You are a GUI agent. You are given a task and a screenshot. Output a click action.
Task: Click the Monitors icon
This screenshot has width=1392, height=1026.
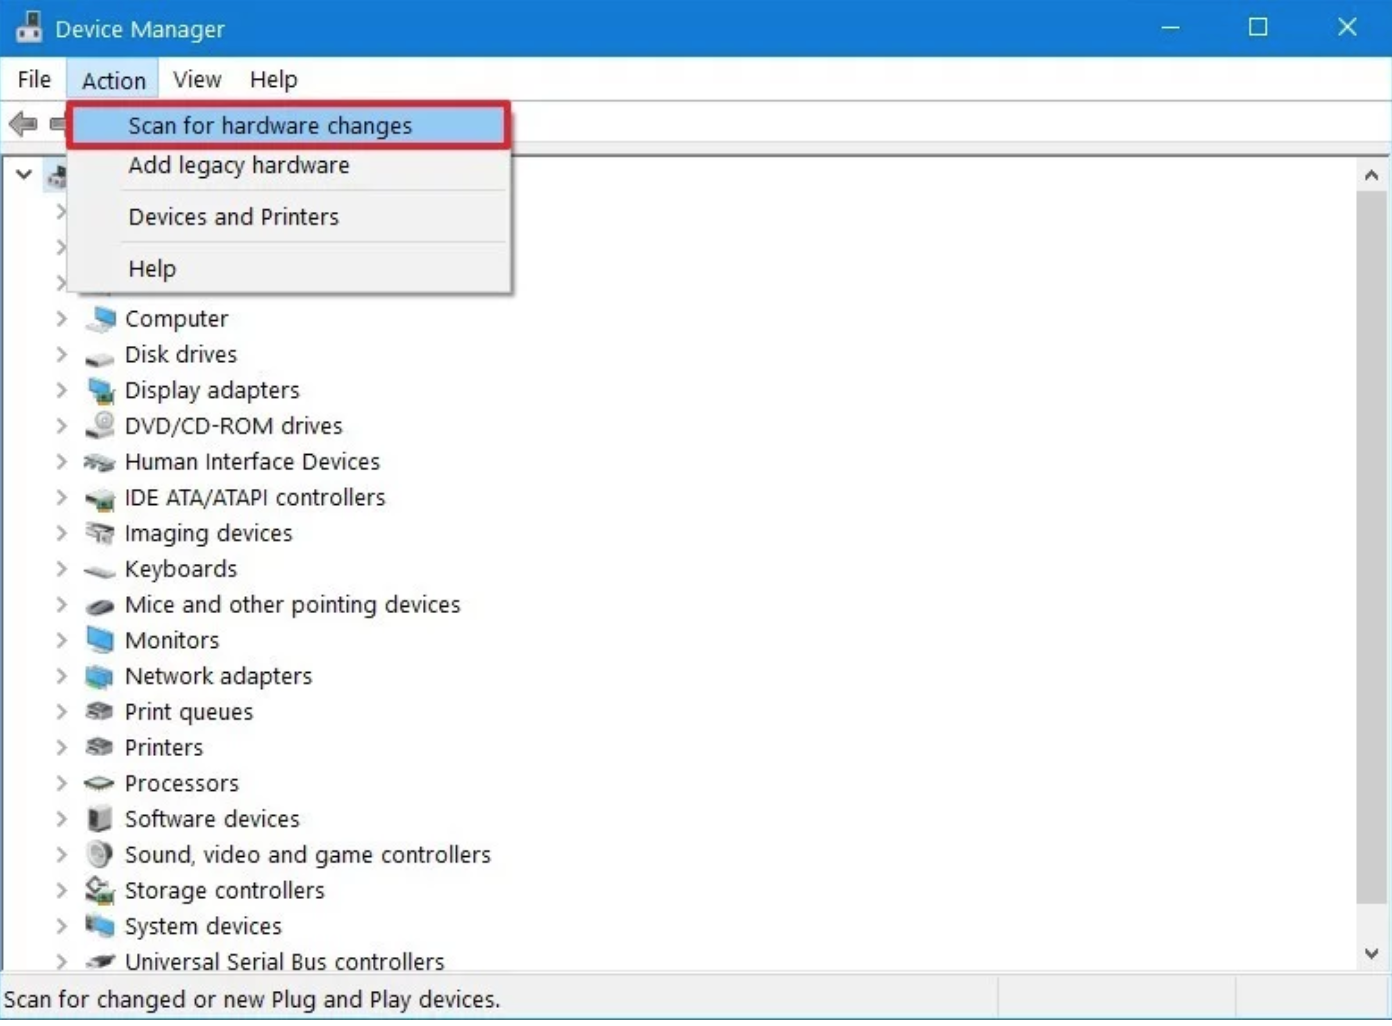pos(100,640)
